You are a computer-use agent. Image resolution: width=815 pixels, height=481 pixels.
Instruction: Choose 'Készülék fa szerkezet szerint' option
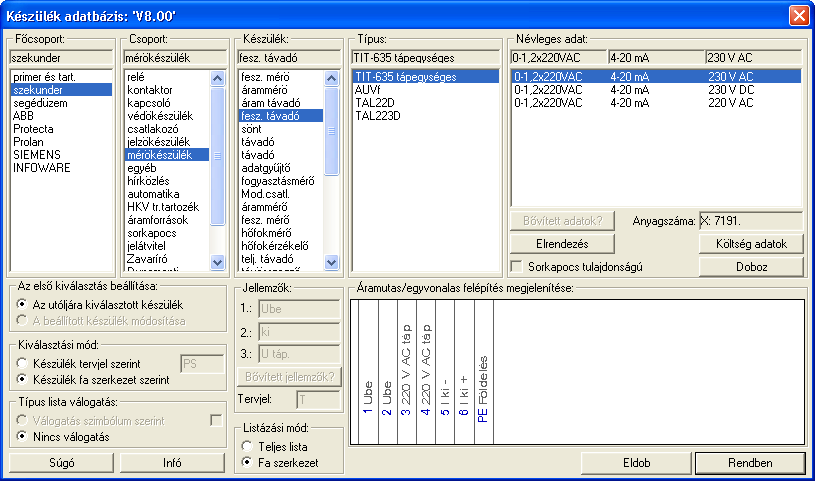tap(22, 380)
